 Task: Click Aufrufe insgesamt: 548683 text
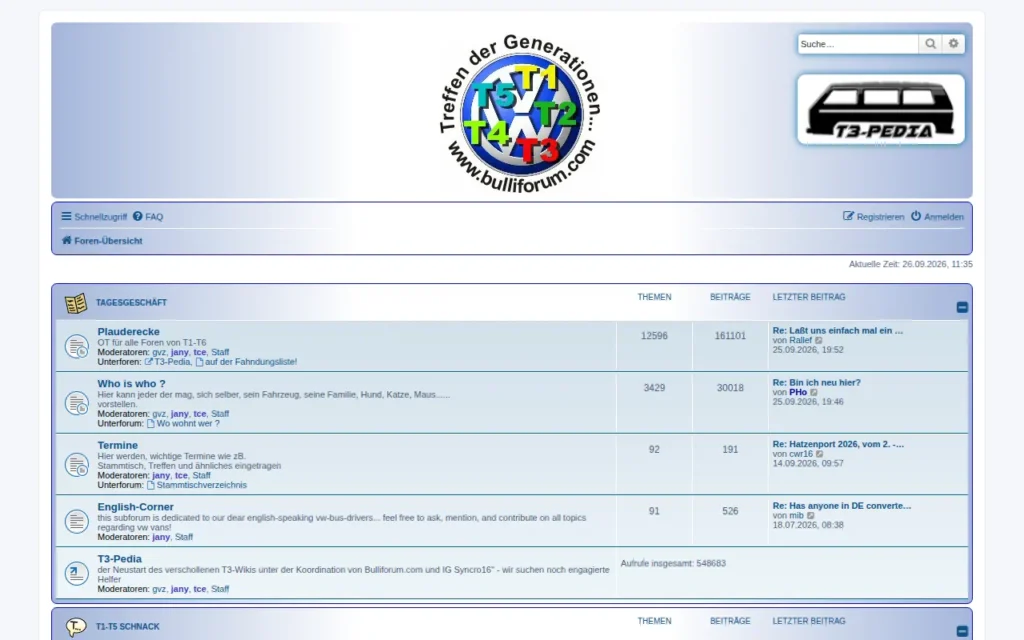(673, 563)
